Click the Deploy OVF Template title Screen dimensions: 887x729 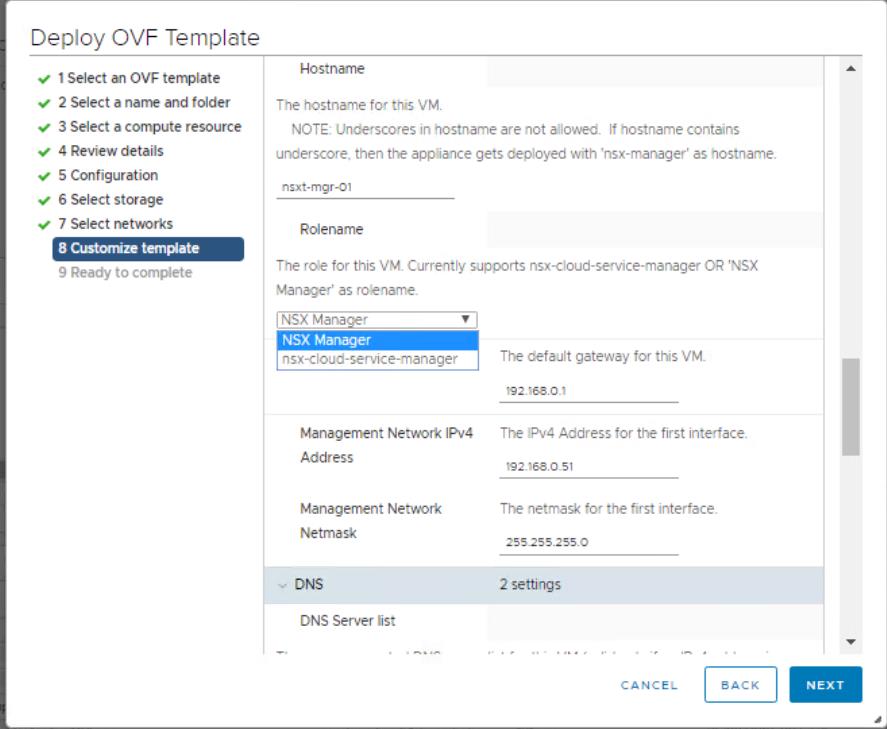(145, 38)
